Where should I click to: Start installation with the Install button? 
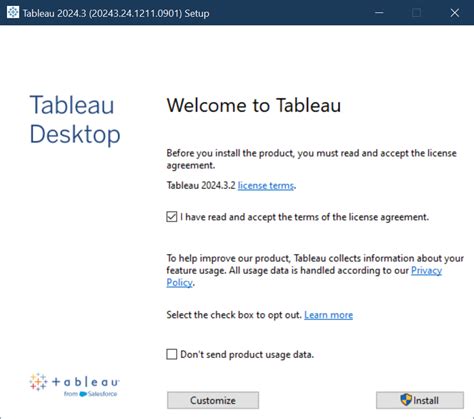420,400
